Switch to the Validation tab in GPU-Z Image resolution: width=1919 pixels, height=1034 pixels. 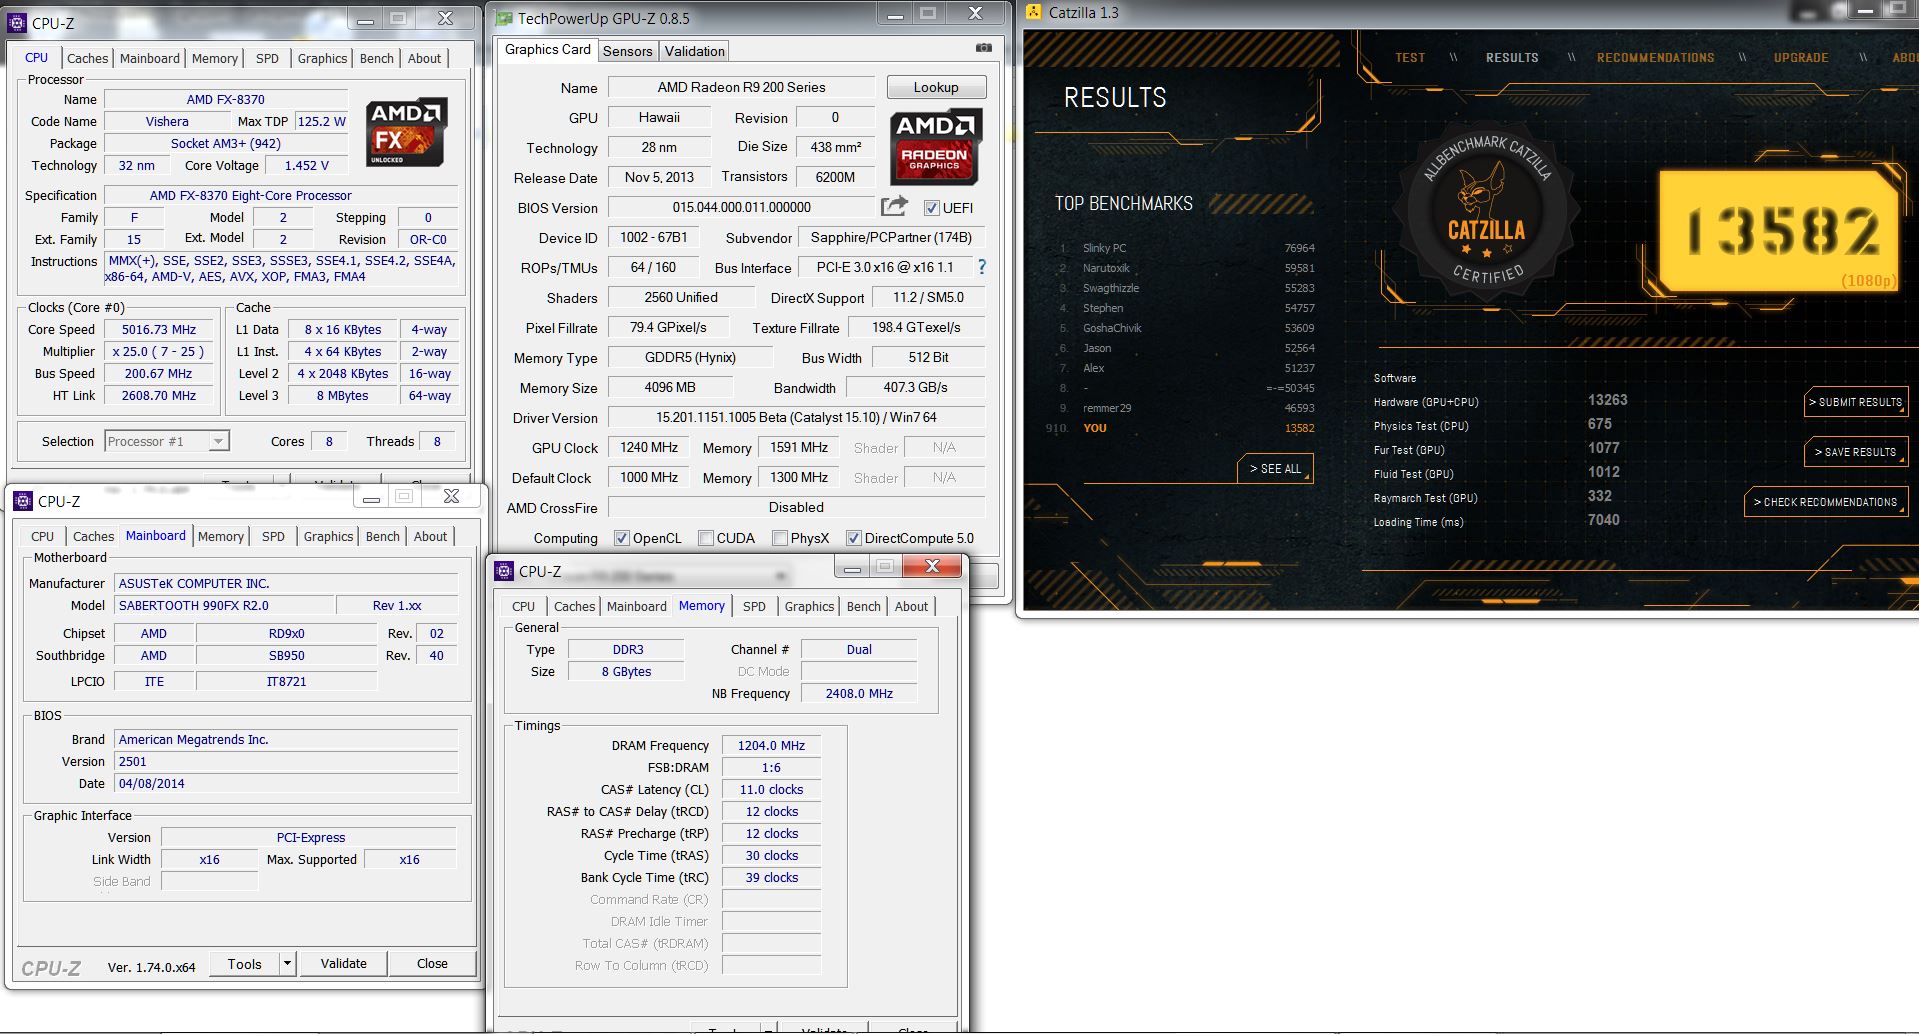(x=695, y=51)
